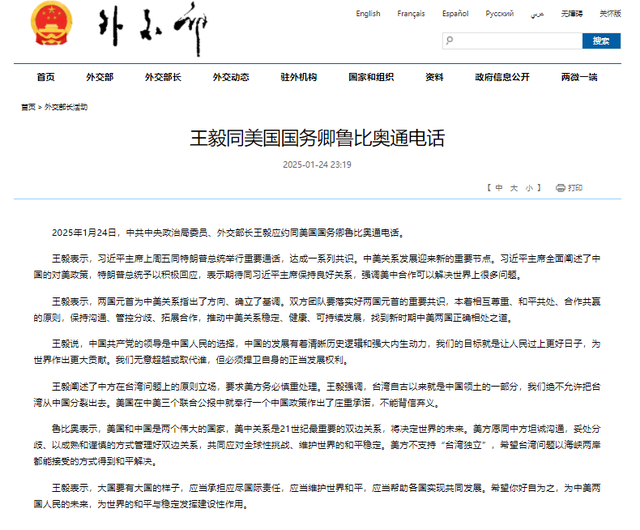Image resolution: width=640 pixels, height=530 pixels.
Task: Click the publish date 2025-01-24 23:19
Action: pos(317,165)
